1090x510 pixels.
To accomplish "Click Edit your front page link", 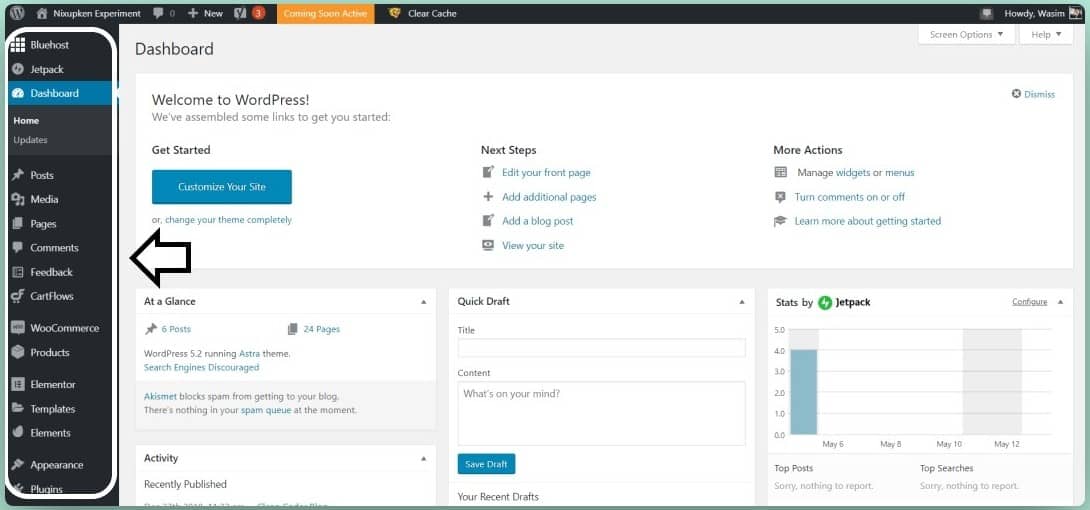I will click(546, 172).
